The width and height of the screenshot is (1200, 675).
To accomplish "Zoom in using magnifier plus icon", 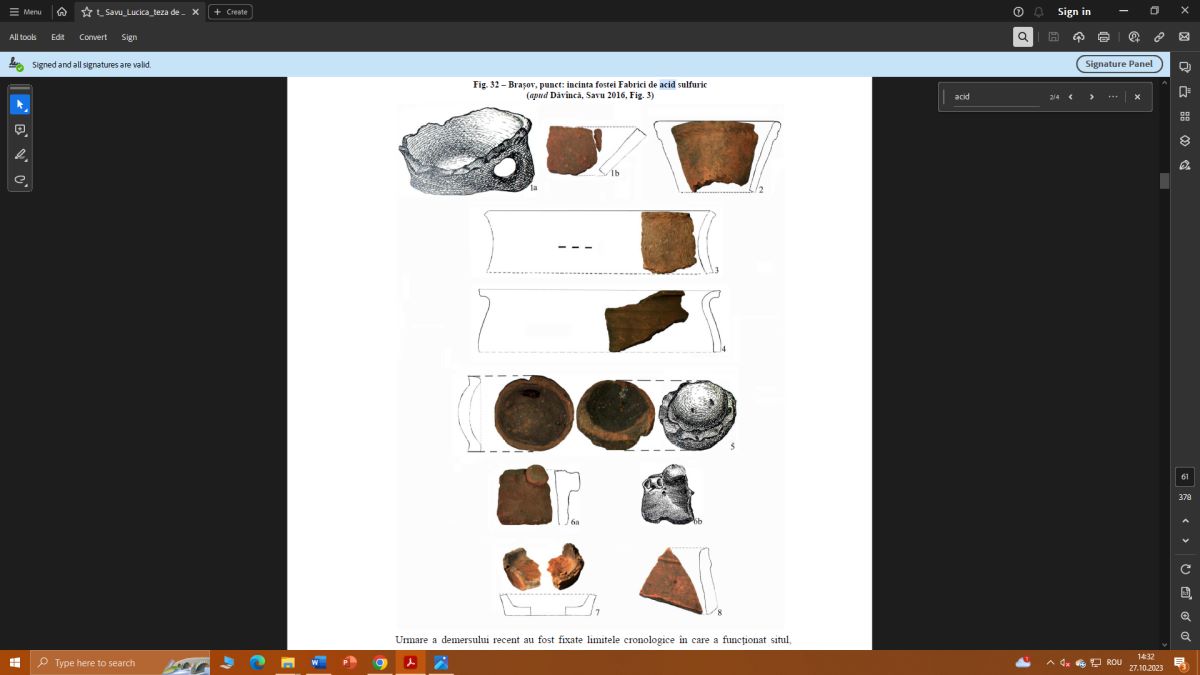I will pos(1185,617).
